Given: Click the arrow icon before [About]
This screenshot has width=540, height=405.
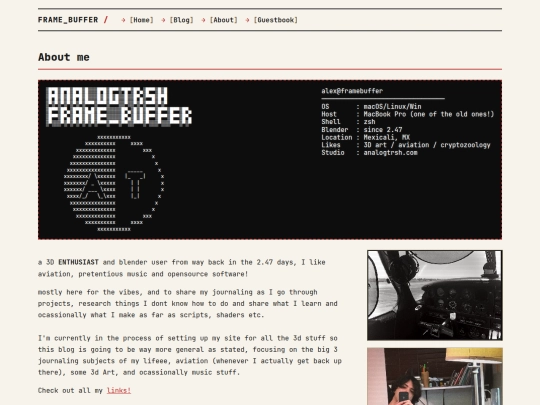Looking at the screenshot, I should click(204, 20).
